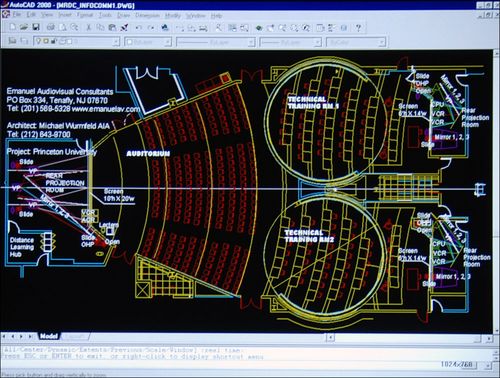500x378 pixels.
Task: Click the Undo arrow icon
Action: [139, 28]
